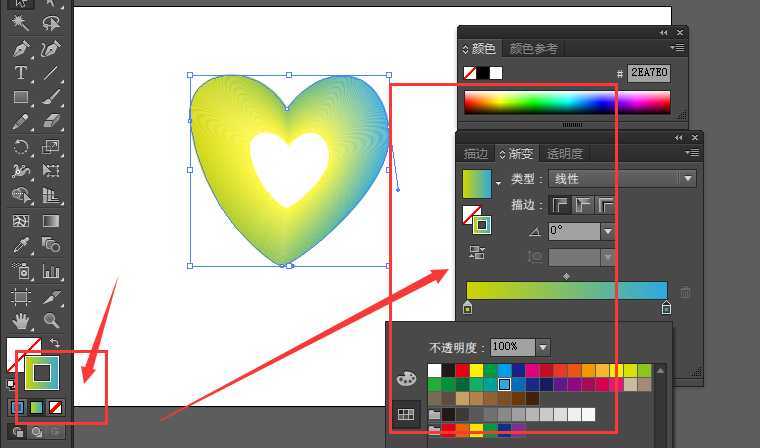This screenshot has width=760, height=448.
Task: Switch to the 描边 tab
Action: pos(475,154)
